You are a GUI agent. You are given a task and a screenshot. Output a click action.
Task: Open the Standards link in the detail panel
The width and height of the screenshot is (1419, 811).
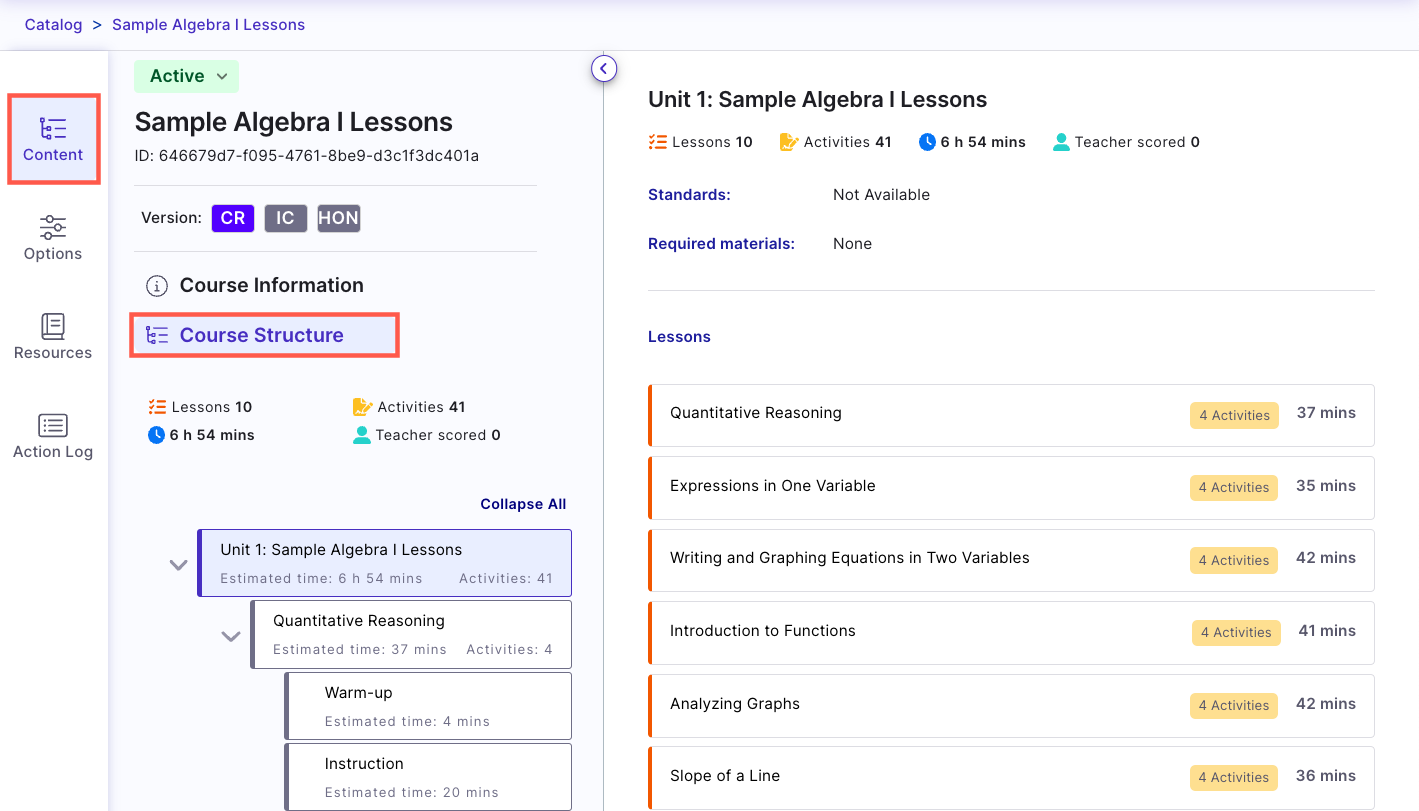tap(689, 194)
